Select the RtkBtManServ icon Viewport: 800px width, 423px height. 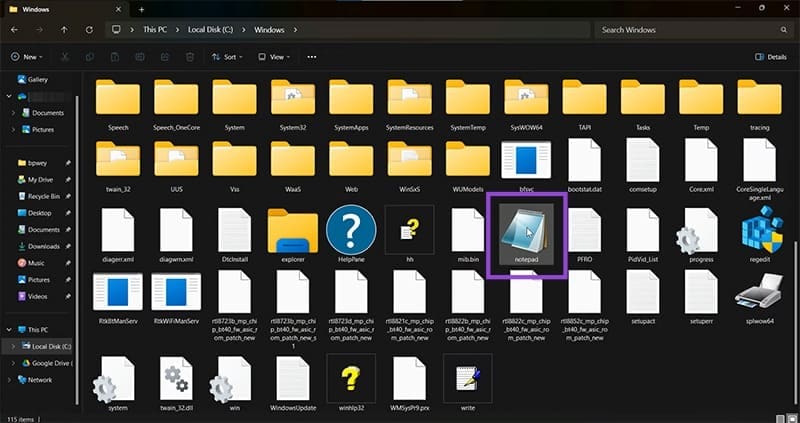pyautogui.click(x=118, y=292)
